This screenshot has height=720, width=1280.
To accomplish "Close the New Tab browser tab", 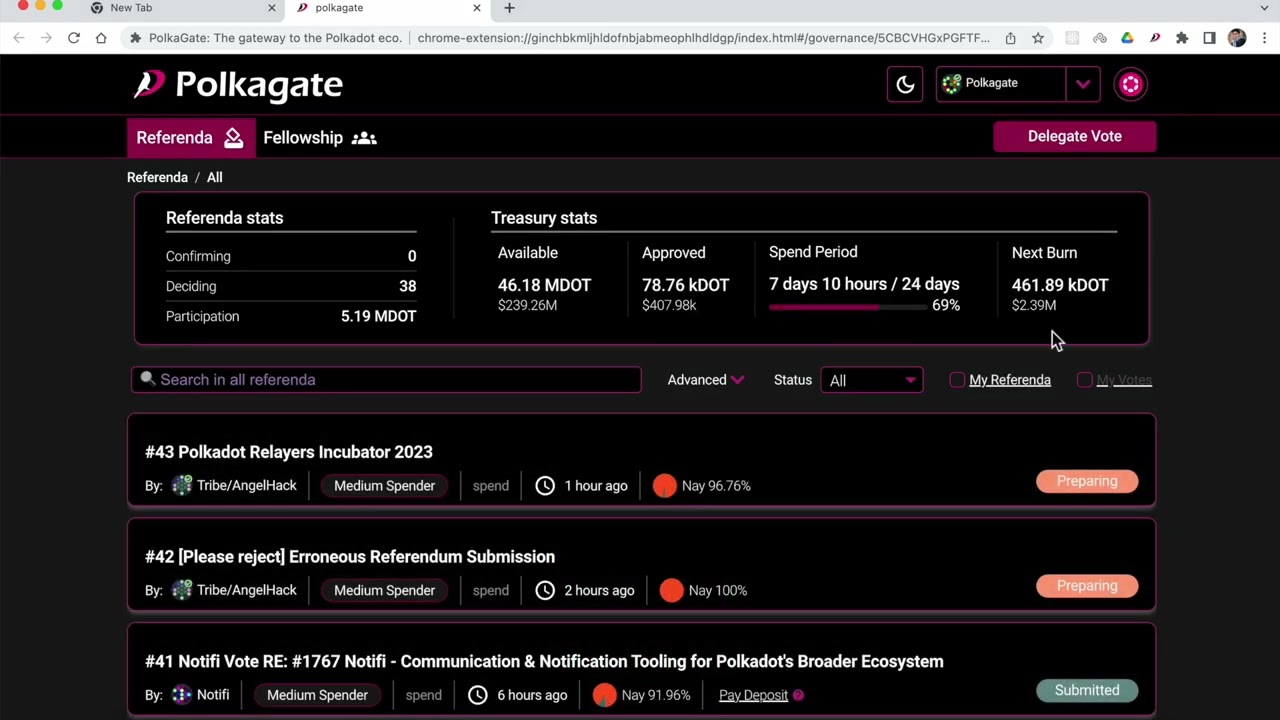I will coord(271,8).
